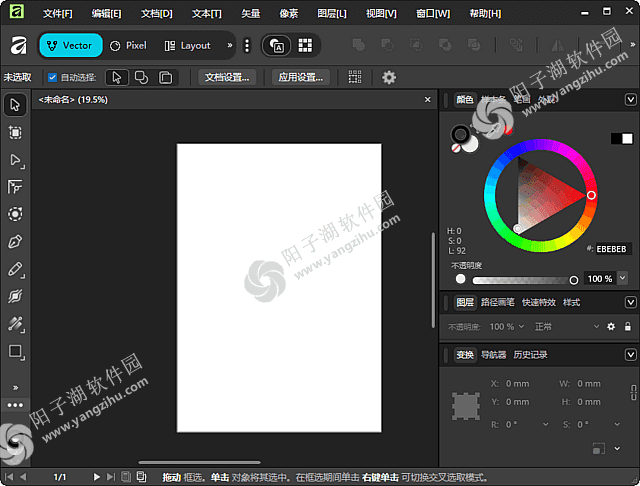Open the 编辑[E] menu
Image resolution: width=640 pixels, height=486 pixels.
click(x=106, y=13)
